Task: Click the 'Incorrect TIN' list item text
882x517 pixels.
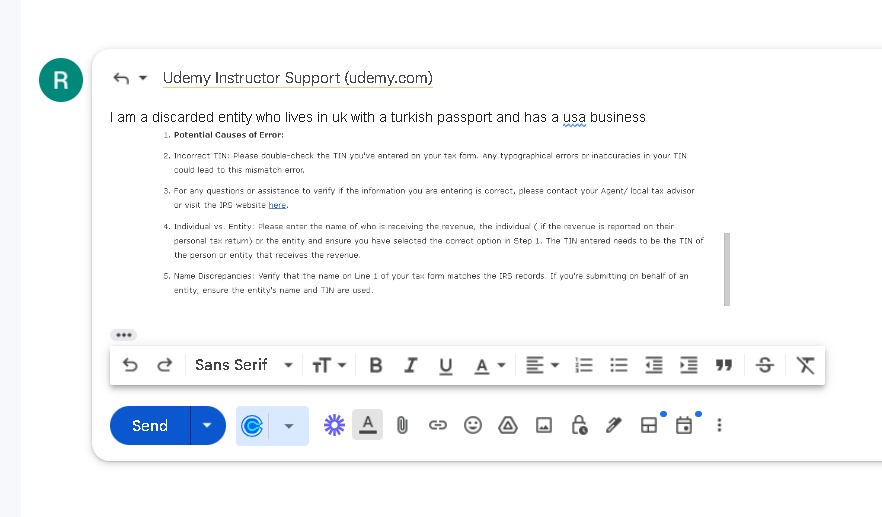Action: (x=430, y=163)
